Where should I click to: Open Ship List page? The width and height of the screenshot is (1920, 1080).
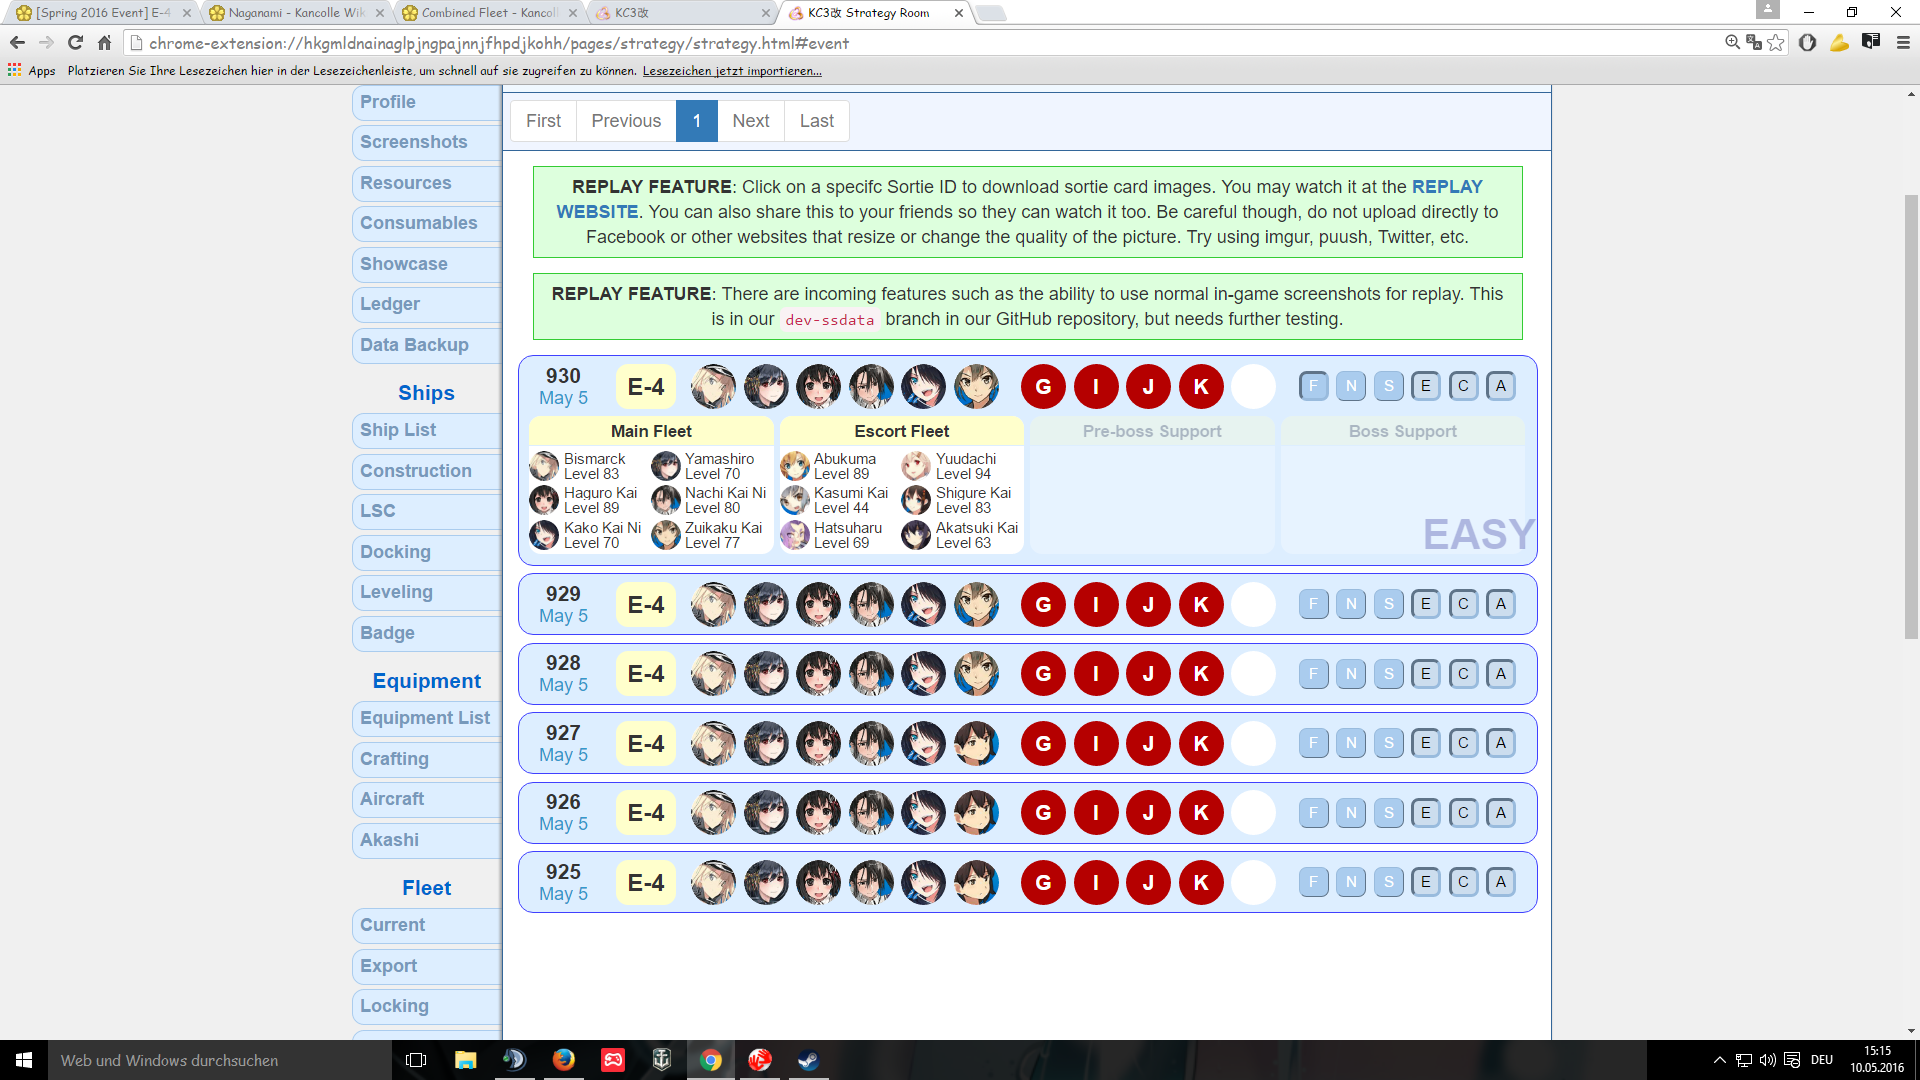pyautogui.click(x=427, y=430)
